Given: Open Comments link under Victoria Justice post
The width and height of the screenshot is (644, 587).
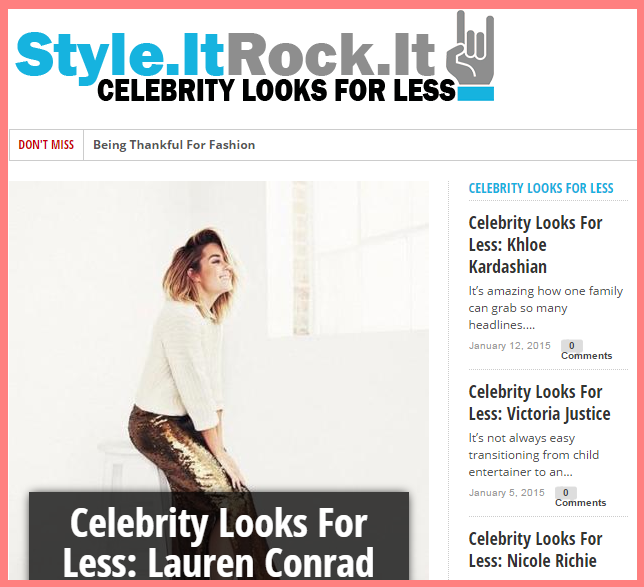Looking at the screenshot, I should 581,503.
